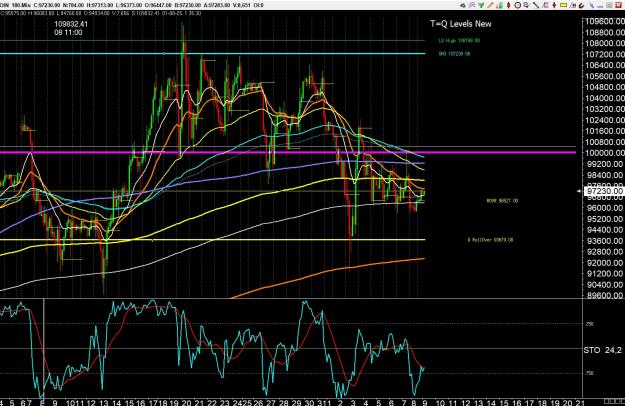This screenshot has height=406, width=625.
Task: Click the date 21 on the time axis
Action: [x=580, y=402]
